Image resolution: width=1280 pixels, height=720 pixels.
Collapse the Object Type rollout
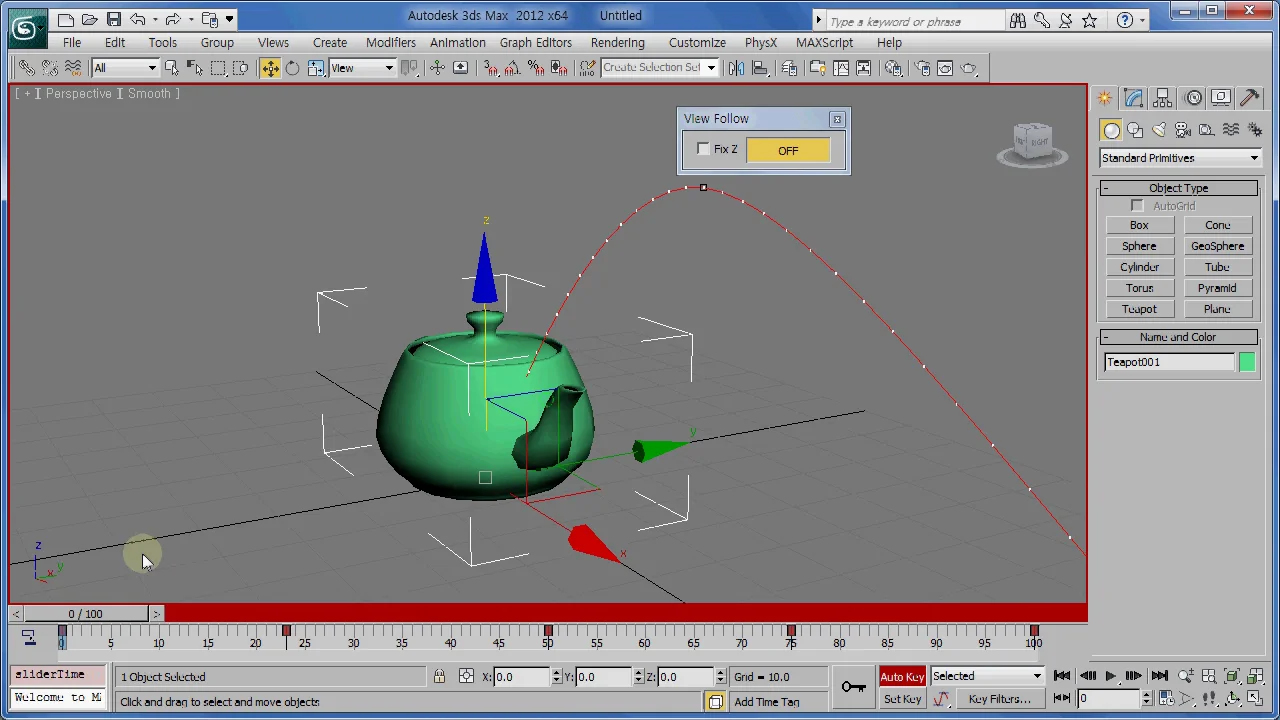coord(1179,188)
